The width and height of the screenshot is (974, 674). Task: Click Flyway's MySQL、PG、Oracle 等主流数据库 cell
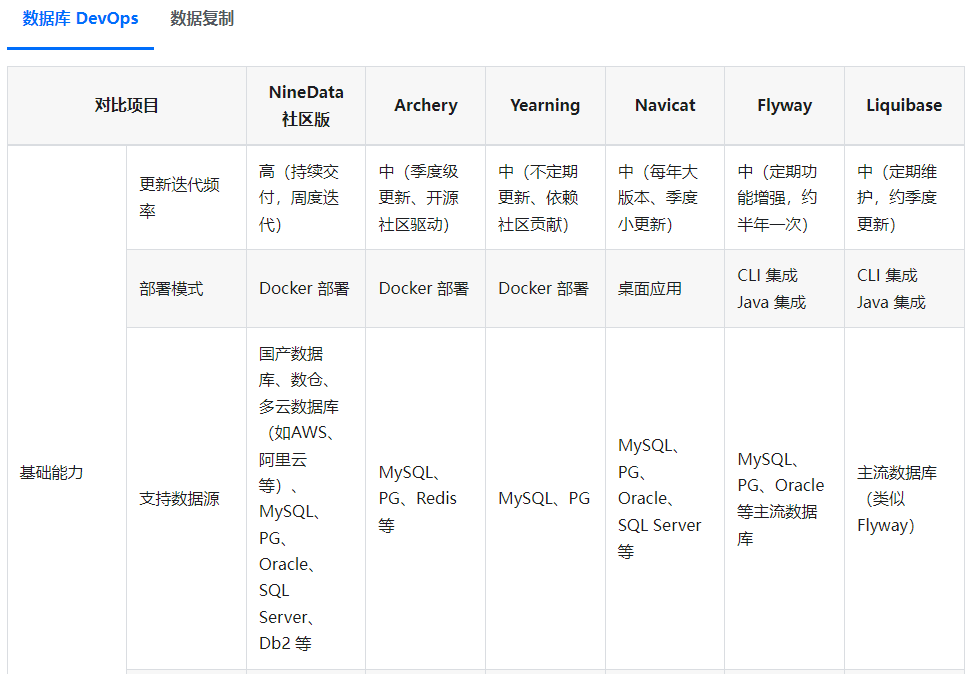point(785,499)
